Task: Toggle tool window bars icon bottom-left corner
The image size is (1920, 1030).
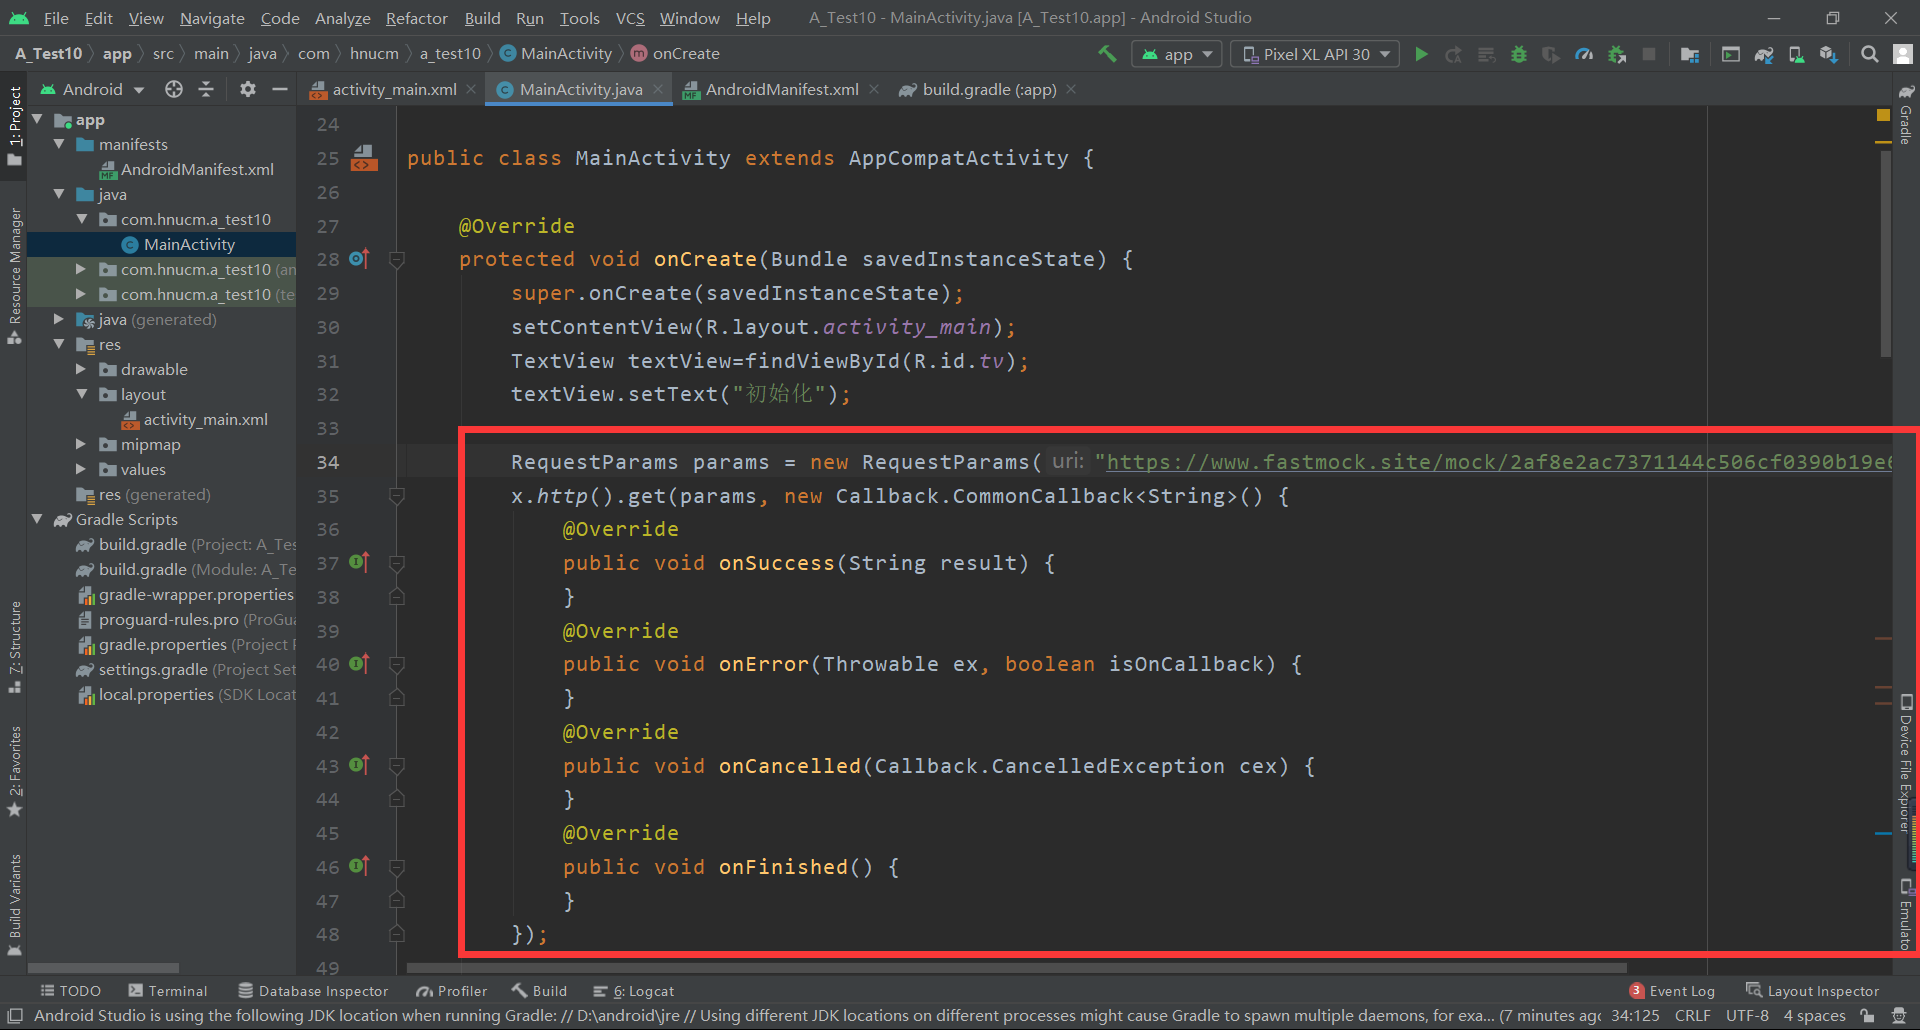Action: [x=14, y=1016]
